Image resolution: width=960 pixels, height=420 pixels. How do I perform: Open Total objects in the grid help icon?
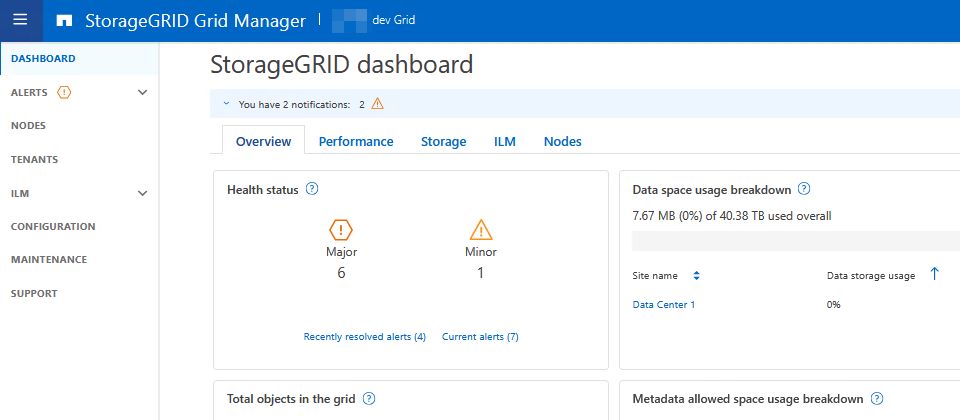[369, 399]
